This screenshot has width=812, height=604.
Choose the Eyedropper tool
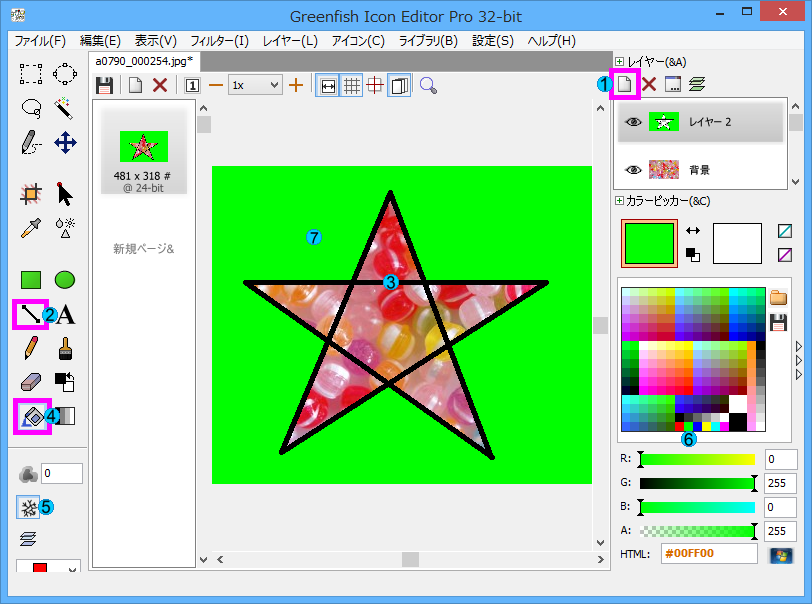(x=31, y=227)
